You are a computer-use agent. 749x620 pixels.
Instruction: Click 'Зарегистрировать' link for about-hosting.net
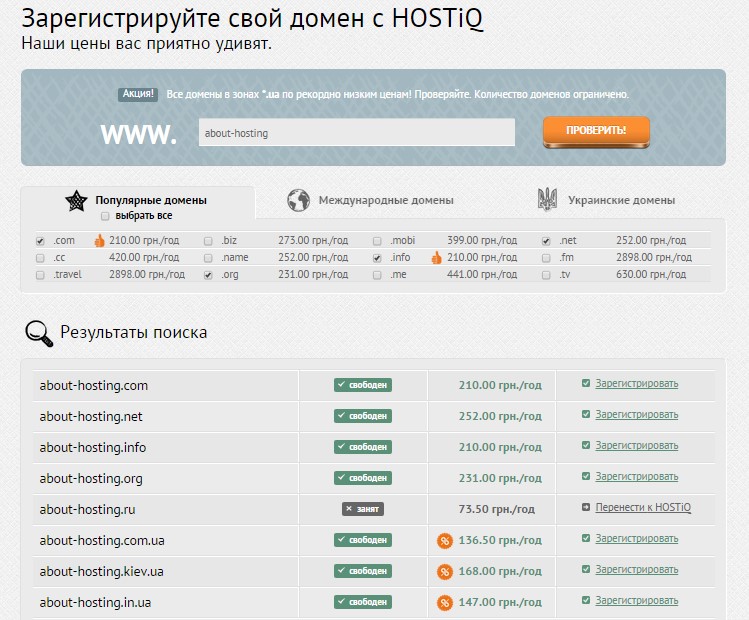636,415
